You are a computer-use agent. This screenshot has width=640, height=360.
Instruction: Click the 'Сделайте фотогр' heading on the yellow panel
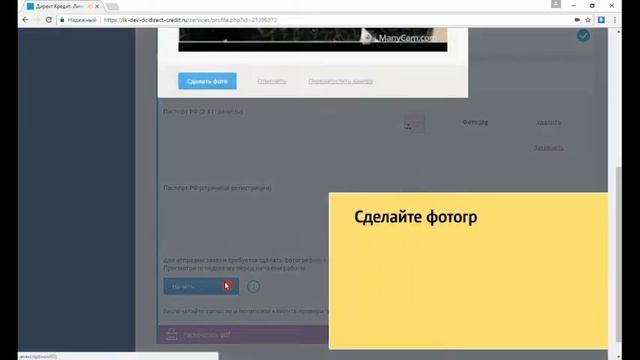[x=416, y=217]
